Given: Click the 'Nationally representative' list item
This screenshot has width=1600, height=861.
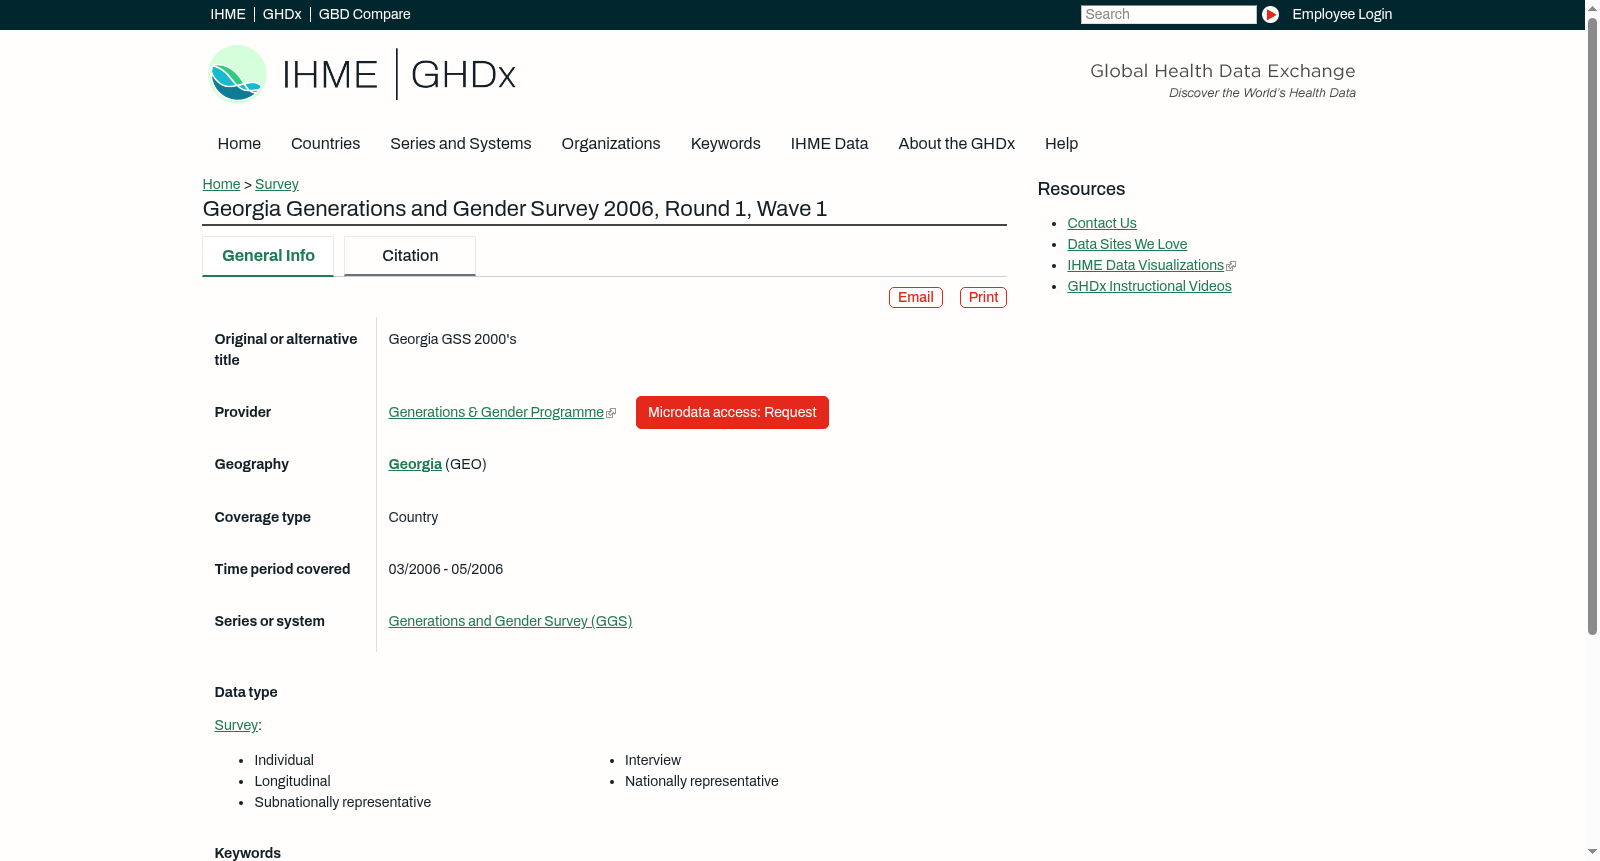Looking at the screenshot, I should pos(701,781).
